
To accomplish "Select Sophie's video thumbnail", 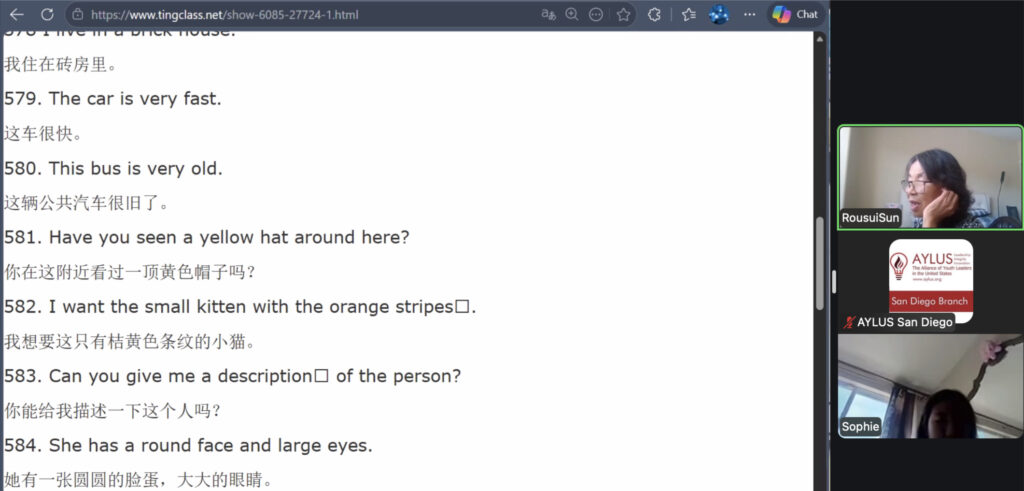I will [930, 386].
